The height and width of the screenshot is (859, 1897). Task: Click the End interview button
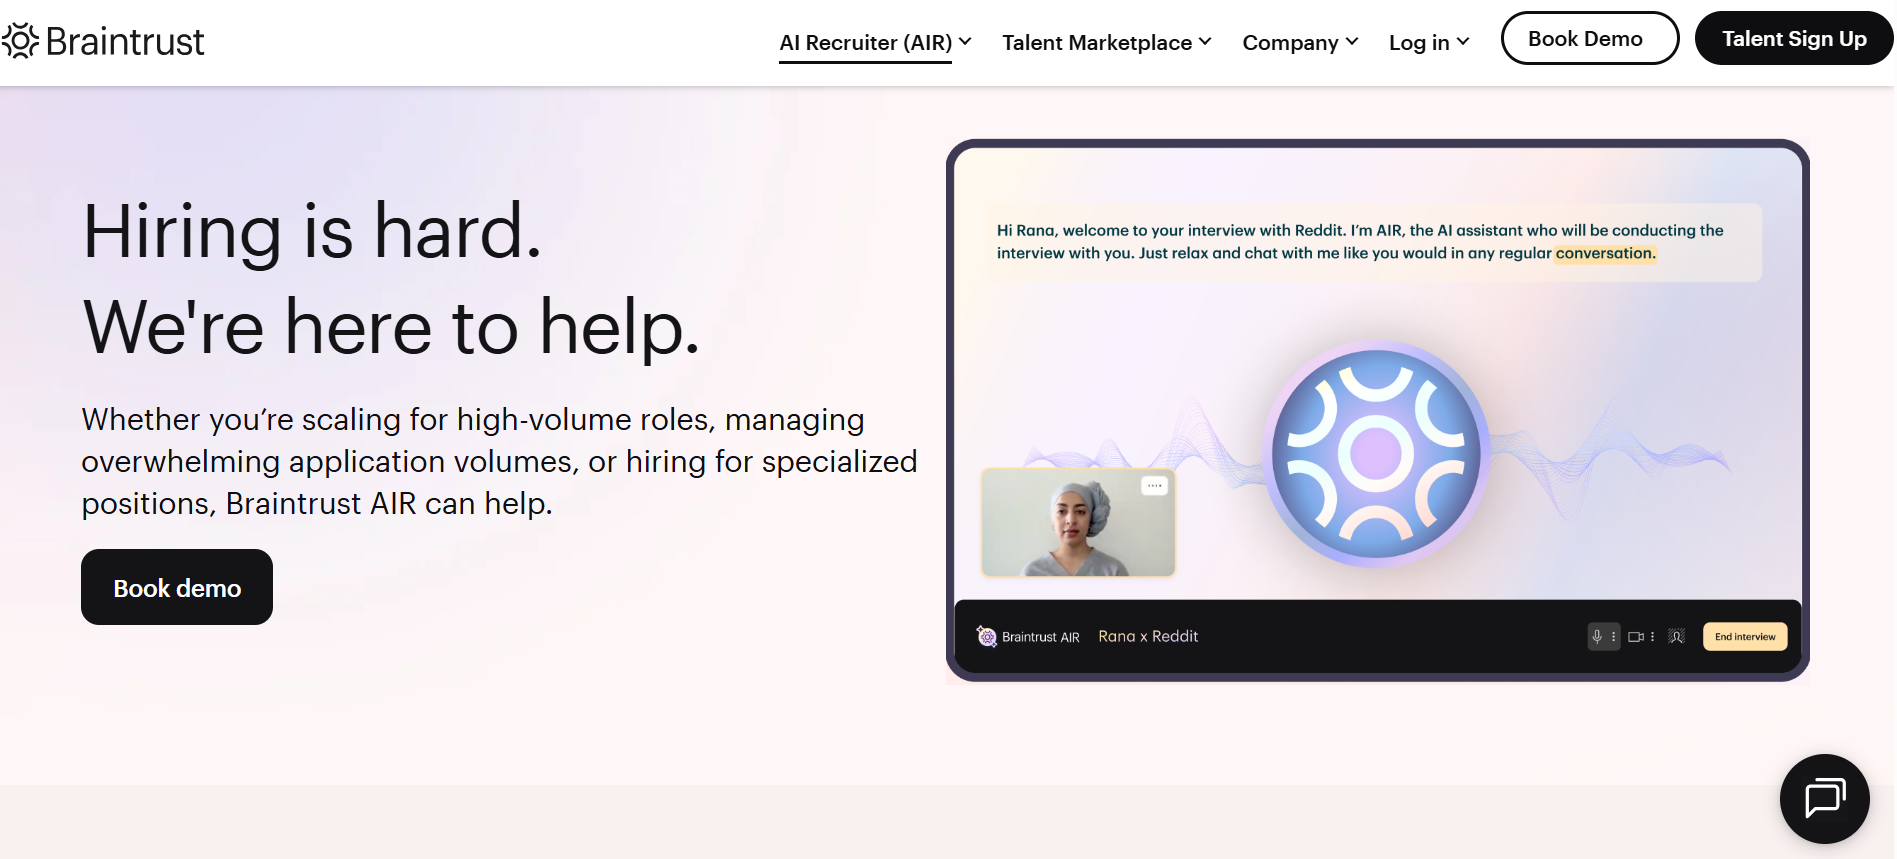tap(1745, 636)
